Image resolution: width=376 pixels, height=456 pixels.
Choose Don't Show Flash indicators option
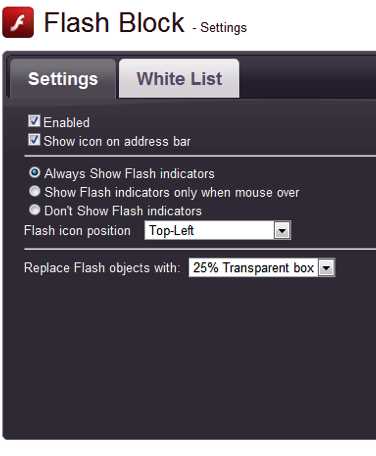click(35, 210)
